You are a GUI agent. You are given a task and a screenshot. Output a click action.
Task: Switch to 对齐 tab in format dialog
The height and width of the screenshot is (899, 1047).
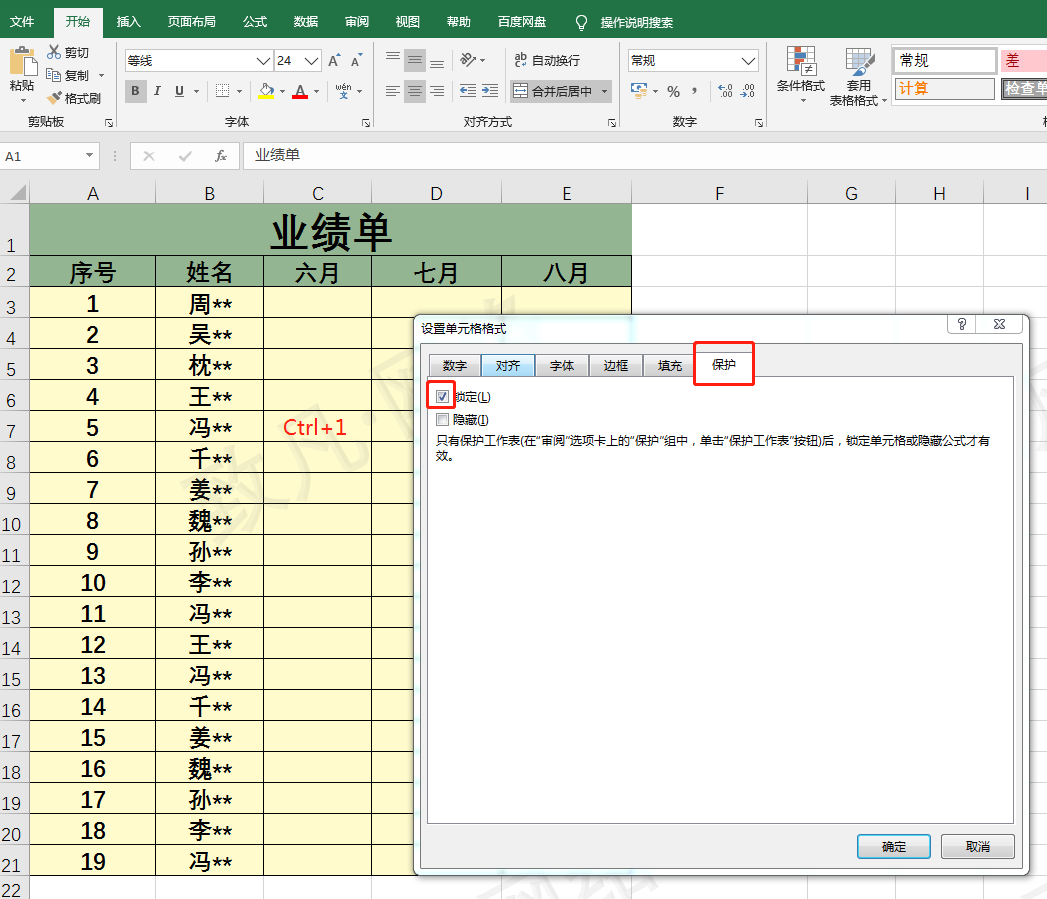(x=508, y=365)
